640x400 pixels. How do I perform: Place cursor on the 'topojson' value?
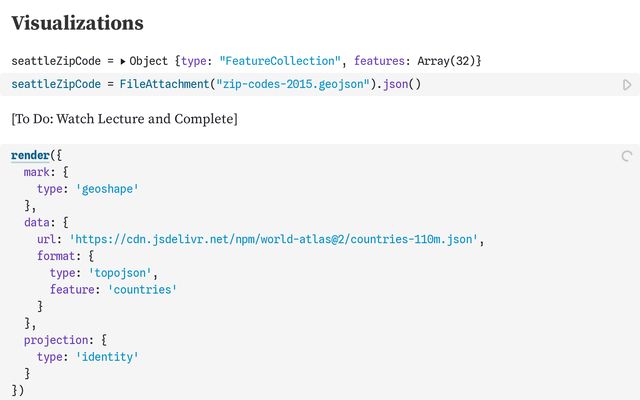pos(121,273)
